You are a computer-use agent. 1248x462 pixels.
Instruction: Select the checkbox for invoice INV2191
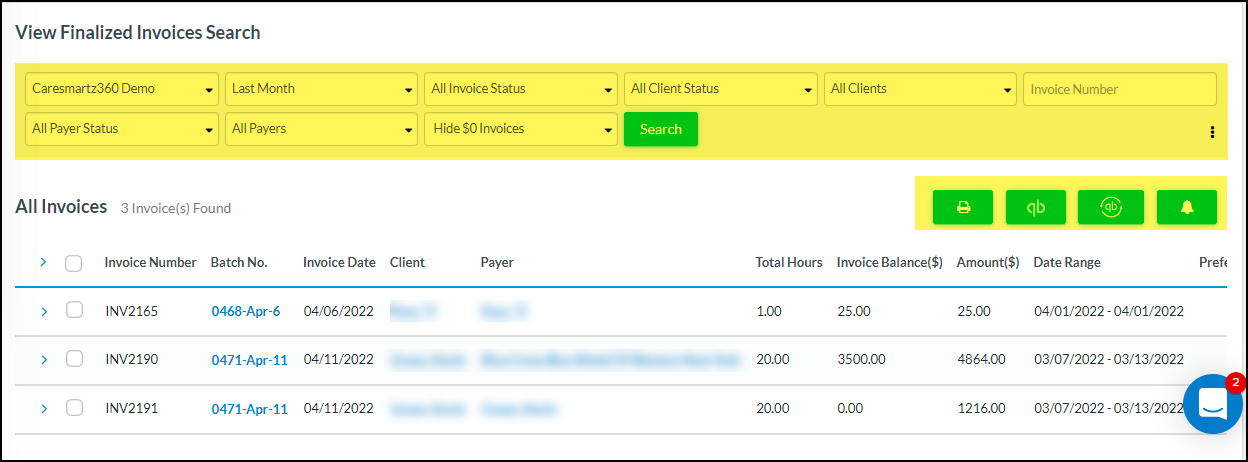pos(74,408)
